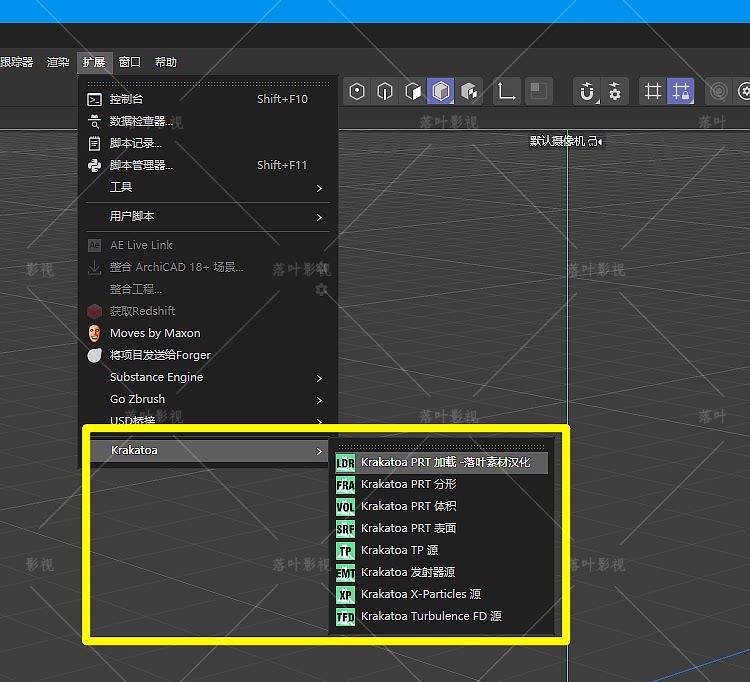Click the greyed Viewport Solo square icon
Image resolution: width=750 pixels, height=682 pixels.
click(539, 91)
